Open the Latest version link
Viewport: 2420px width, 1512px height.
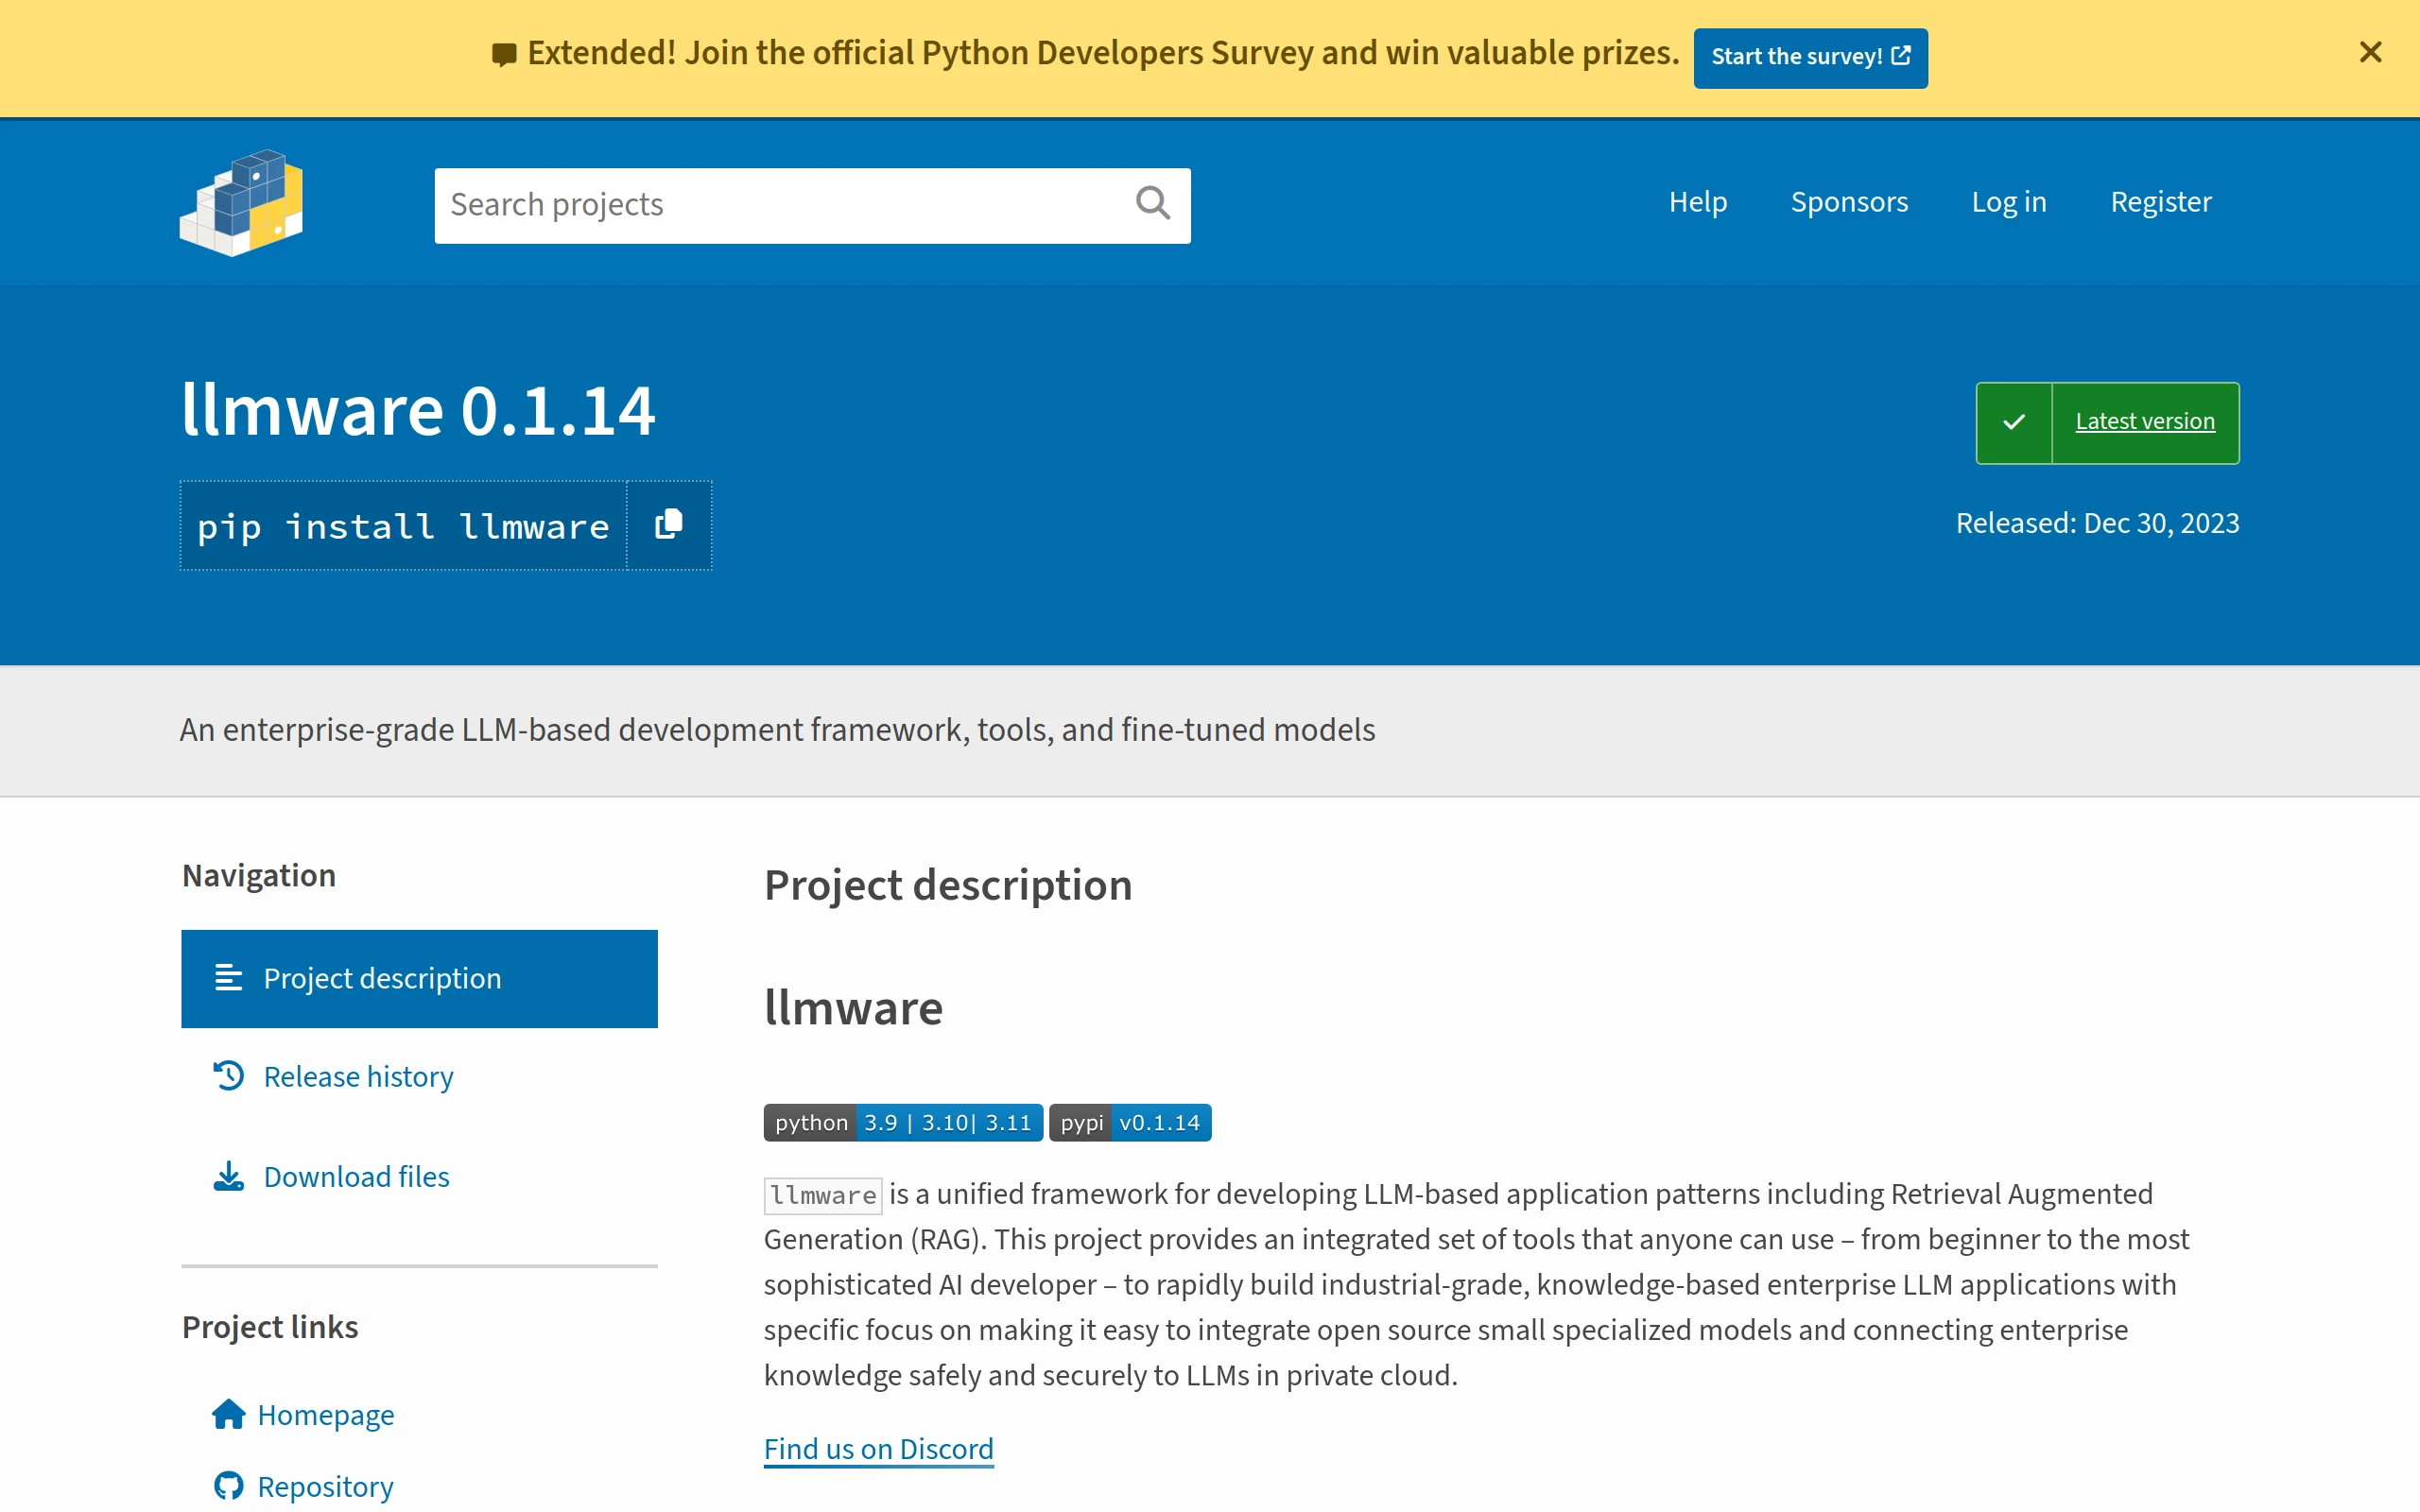point(2144,422)
